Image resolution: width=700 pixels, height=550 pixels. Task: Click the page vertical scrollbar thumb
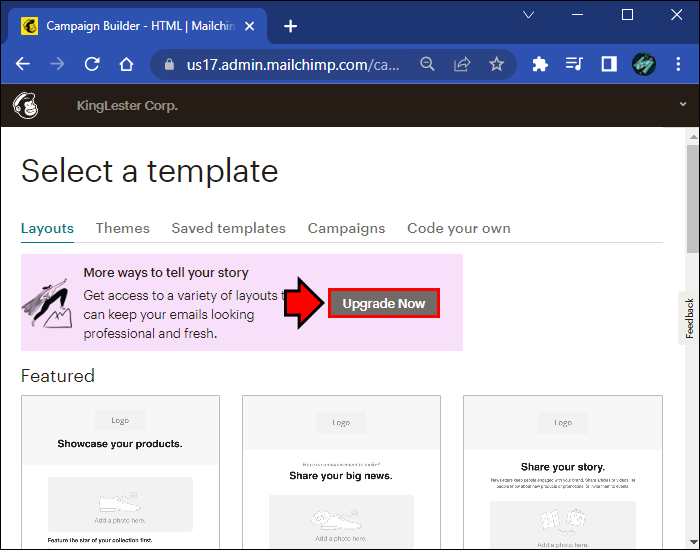(x=693, y=199)
